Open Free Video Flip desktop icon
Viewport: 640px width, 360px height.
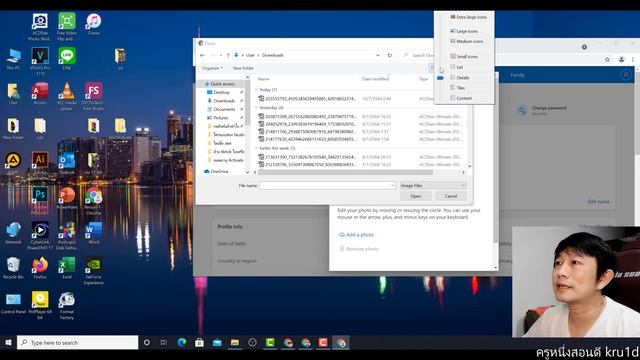(x=67, y=27)
